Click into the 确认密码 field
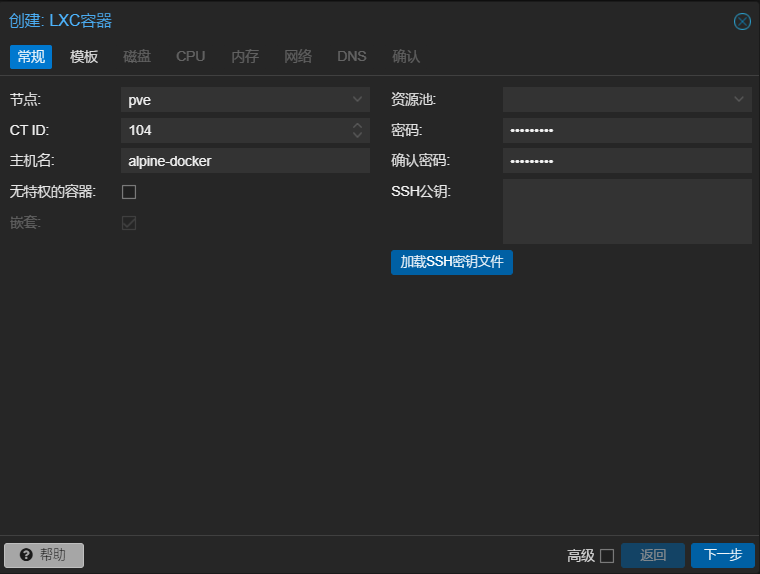760x574 pixels. point(627,161)
